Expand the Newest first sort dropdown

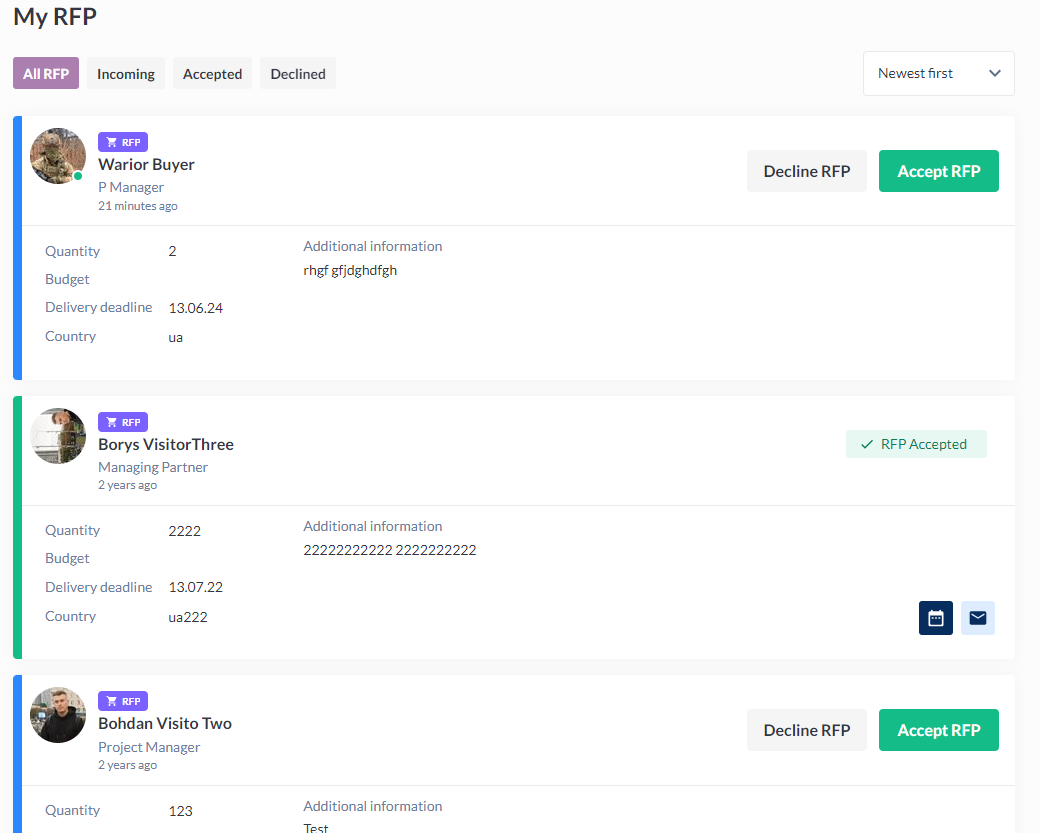938,73
